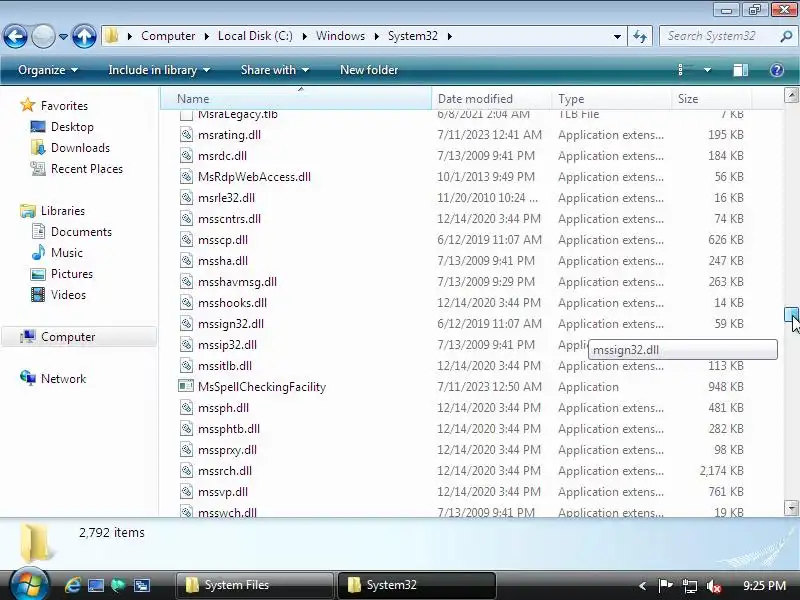Expand the arrow after Windows breadcrumb

point(377,36)
